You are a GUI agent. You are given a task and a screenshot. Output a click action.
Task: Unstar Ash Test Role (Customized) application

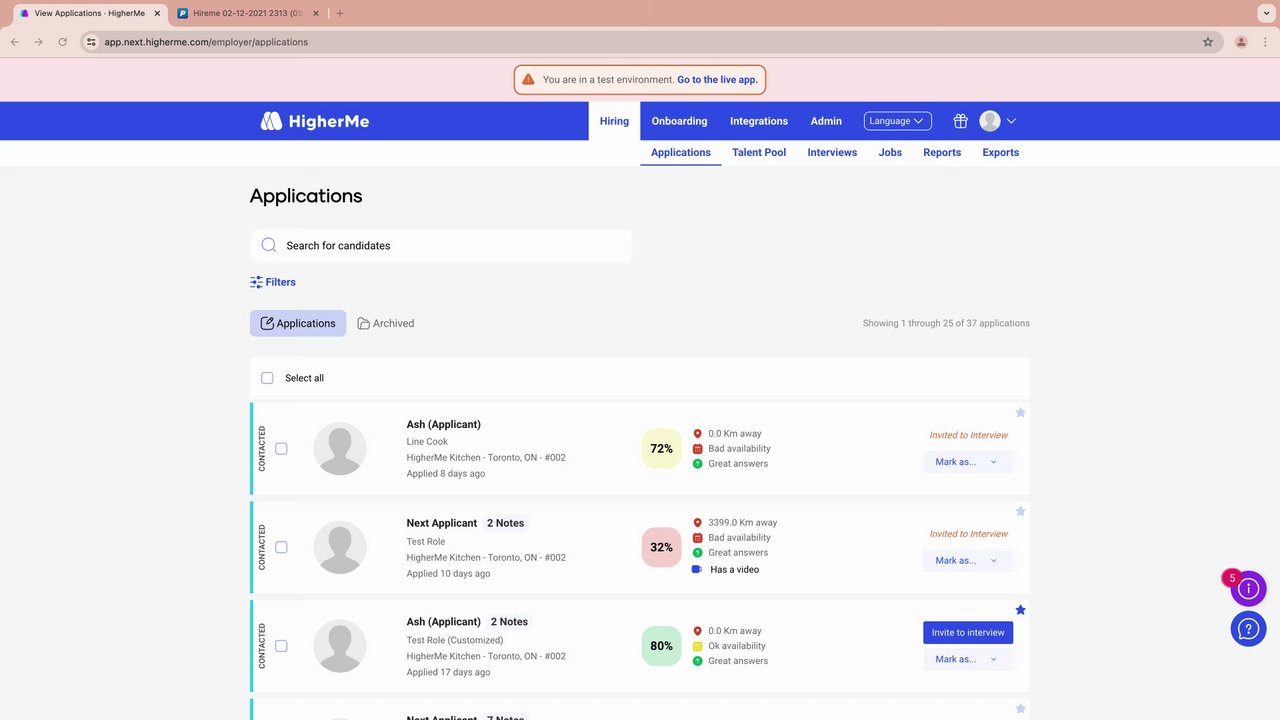coord(1020,610)
